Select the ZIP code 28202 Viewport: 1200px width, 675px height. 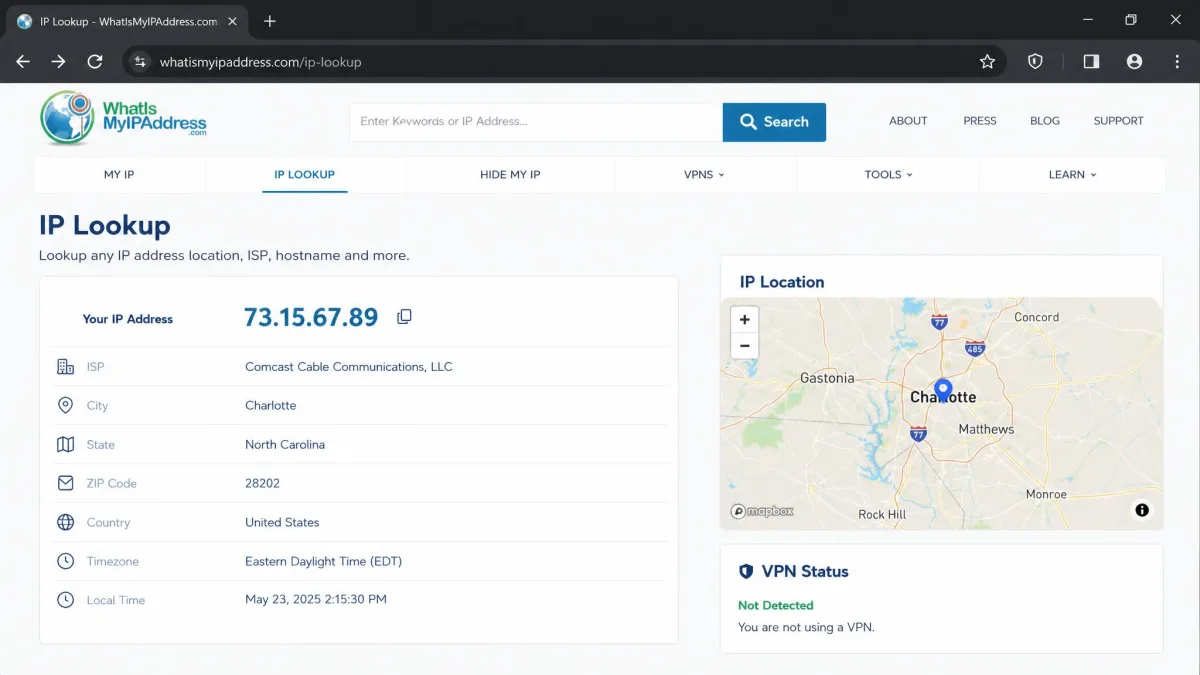(262, 483)
